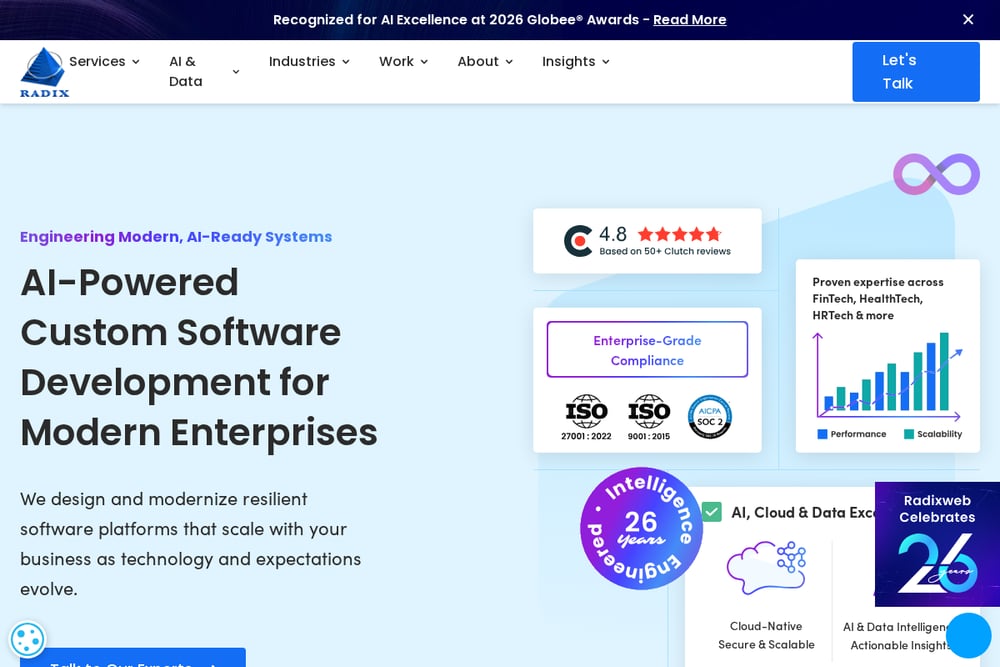Click the Radix logo

tap(44, 72)
